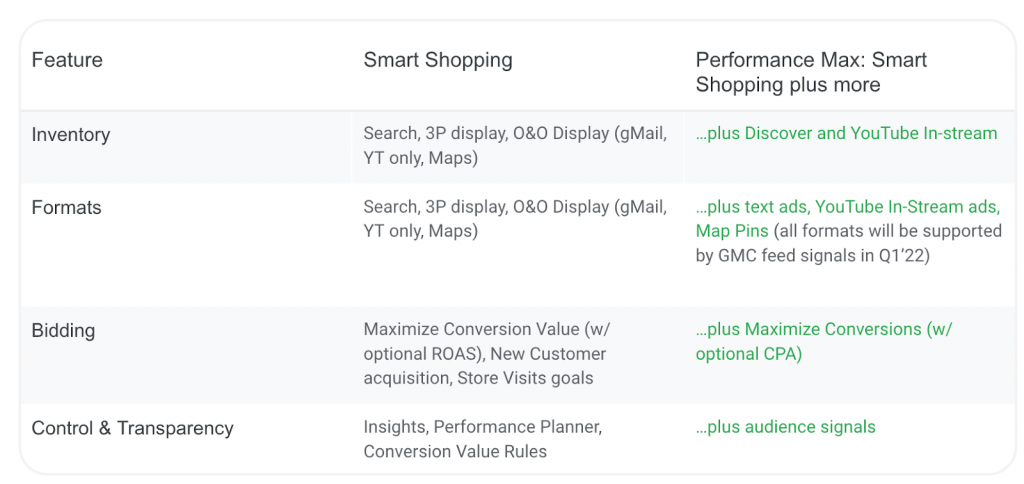Select the Bidding row label

point(63,330)
